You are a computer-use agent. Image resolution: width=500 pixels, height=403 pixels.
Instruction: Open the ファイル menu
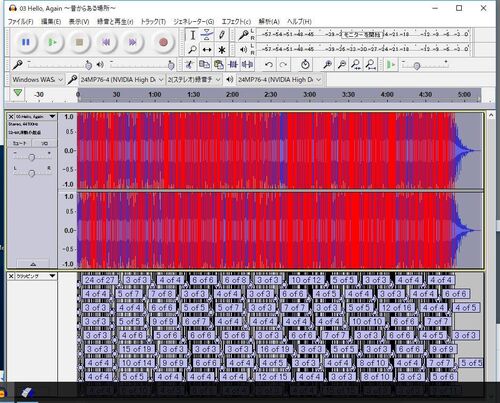(20, 22)
